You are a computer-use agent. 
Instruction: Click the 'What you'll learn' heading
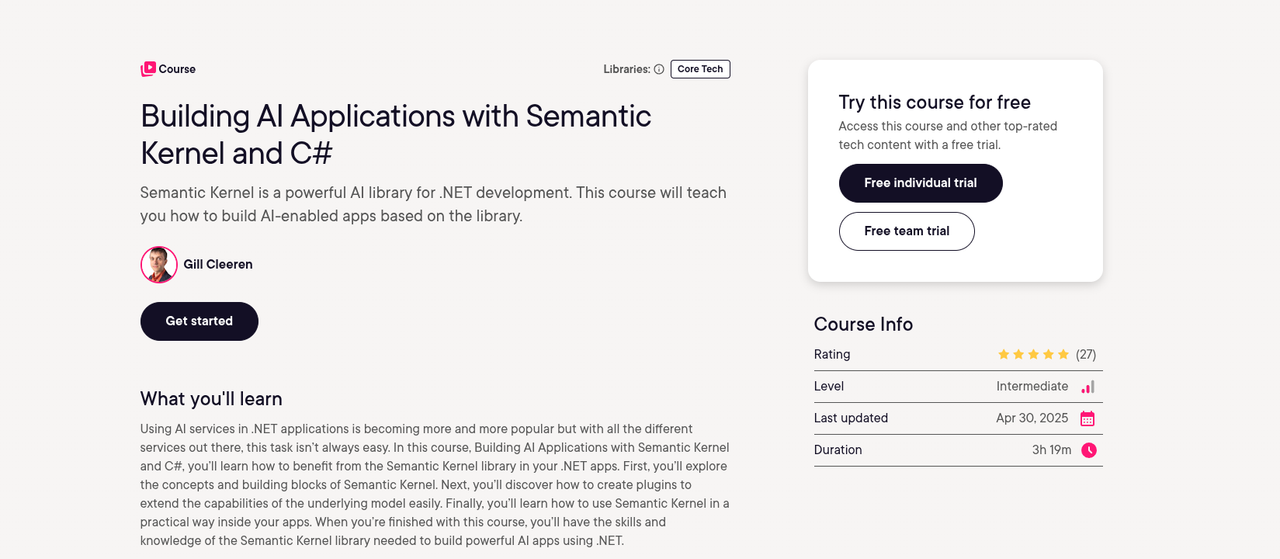(211, 399)
